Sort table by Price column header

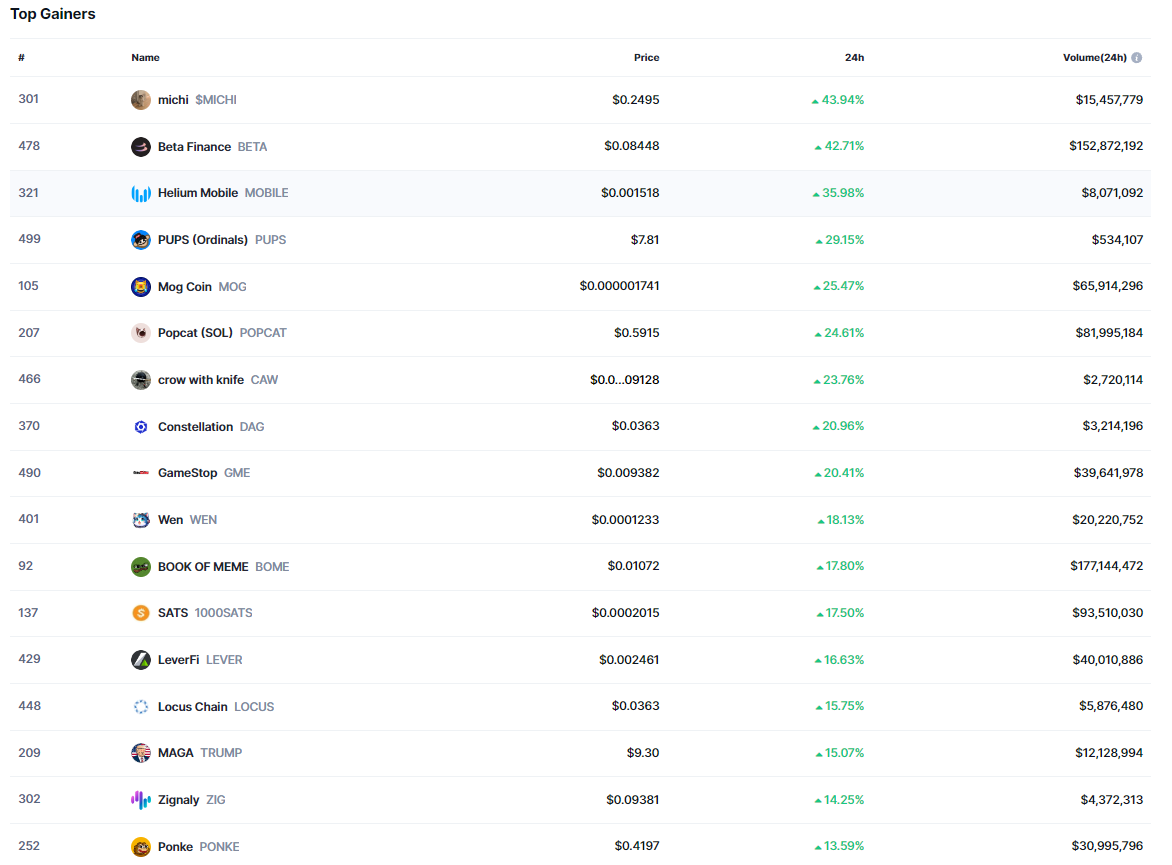pos(646,58)
